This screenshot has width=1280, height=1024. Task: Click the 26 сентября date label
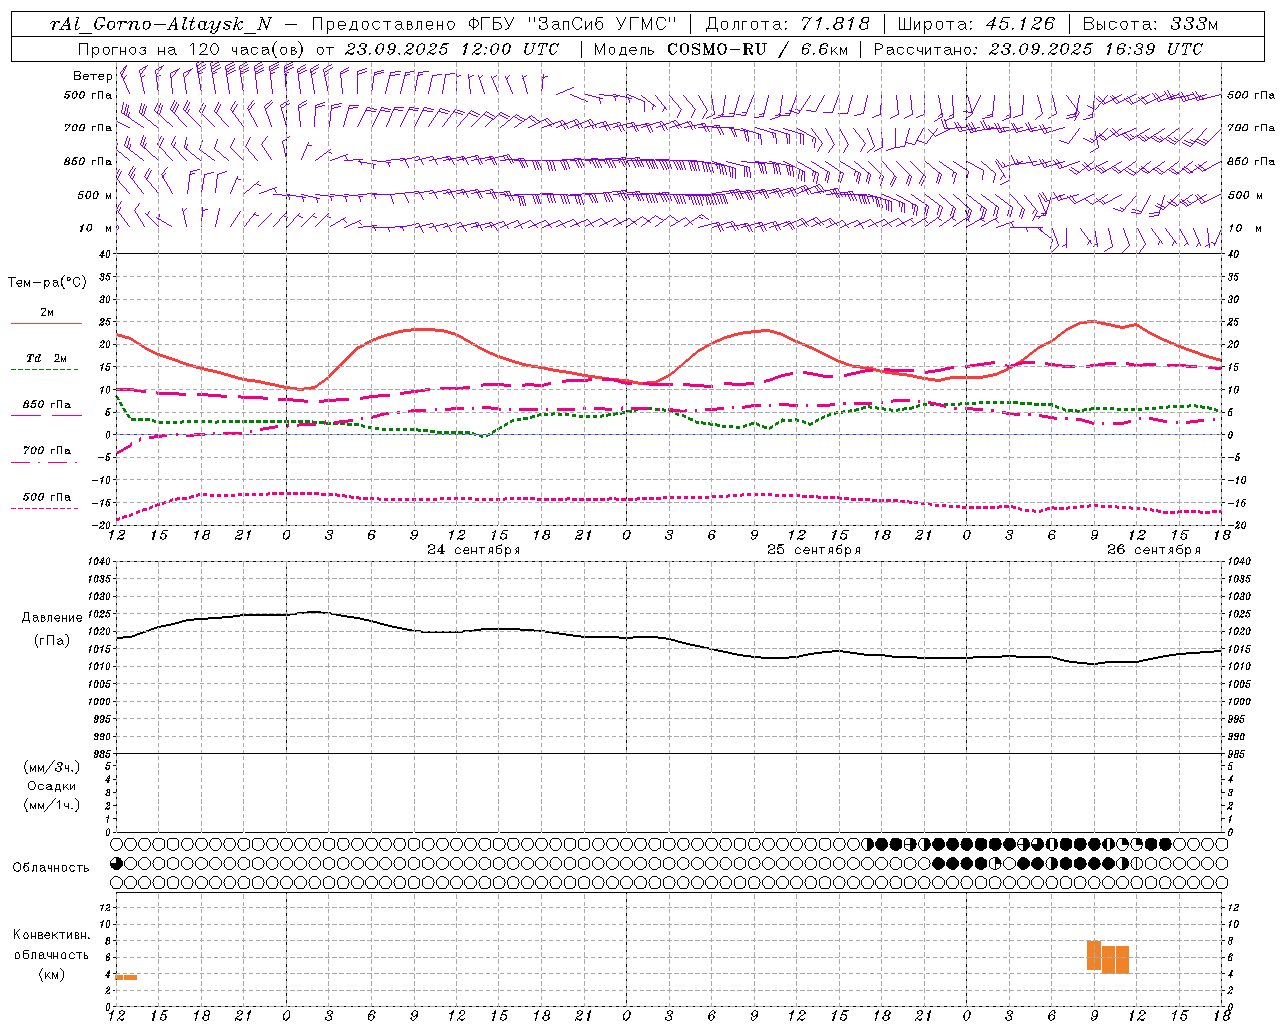pos(1153,550)
